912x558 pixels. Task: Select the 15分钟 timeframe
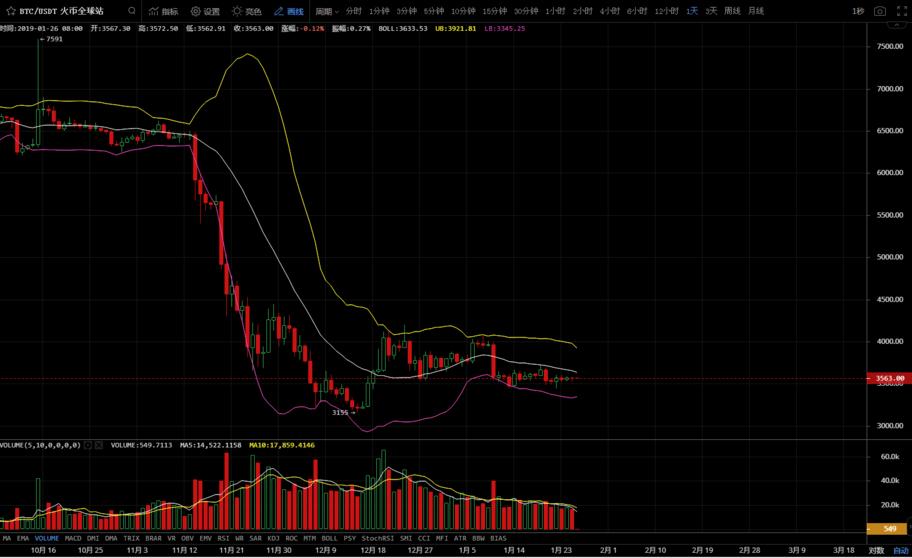[494, 11]
